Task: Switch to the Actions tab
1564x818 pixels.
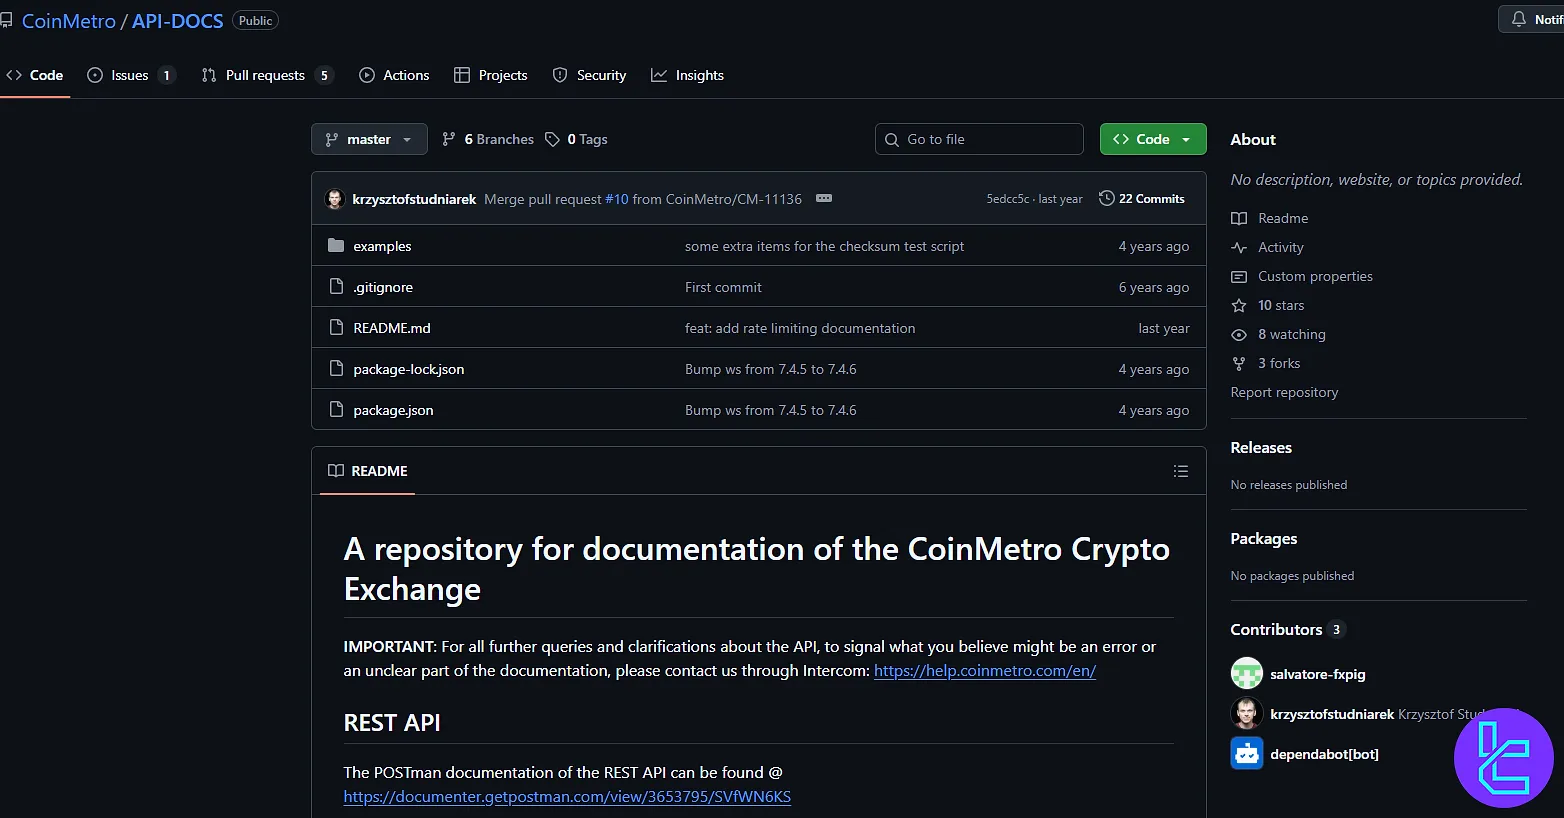Action: tap(394, 75)
